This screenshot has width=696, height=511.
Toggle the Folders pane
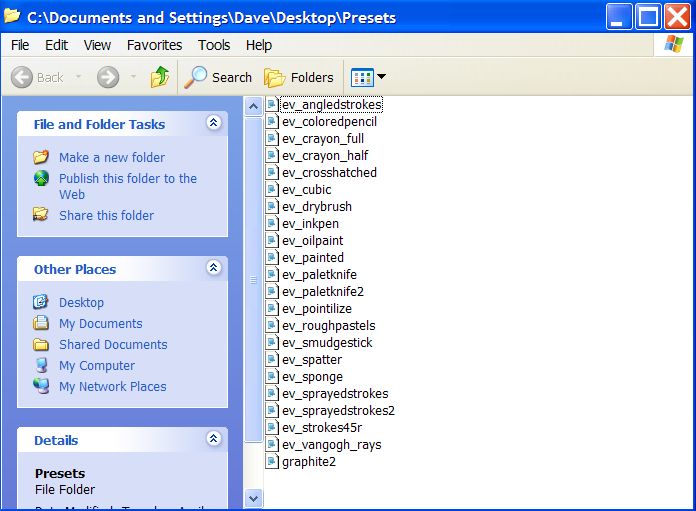pos(299,78)
